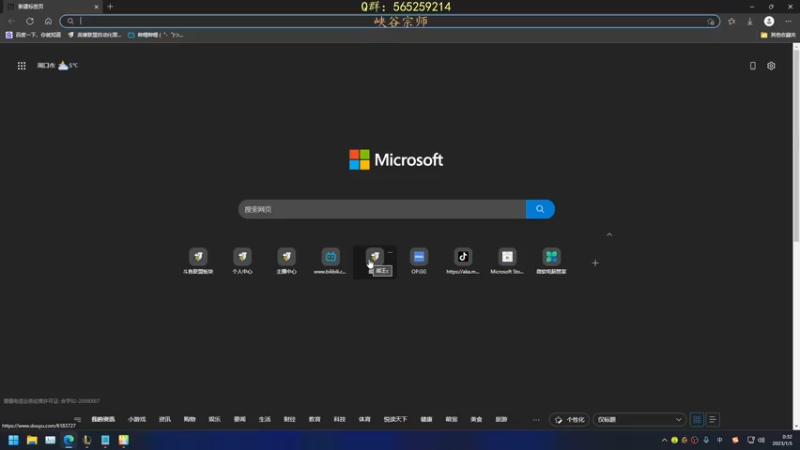Select the 购物 feed tab
800x450 pixels.
[x=190, y=419]
